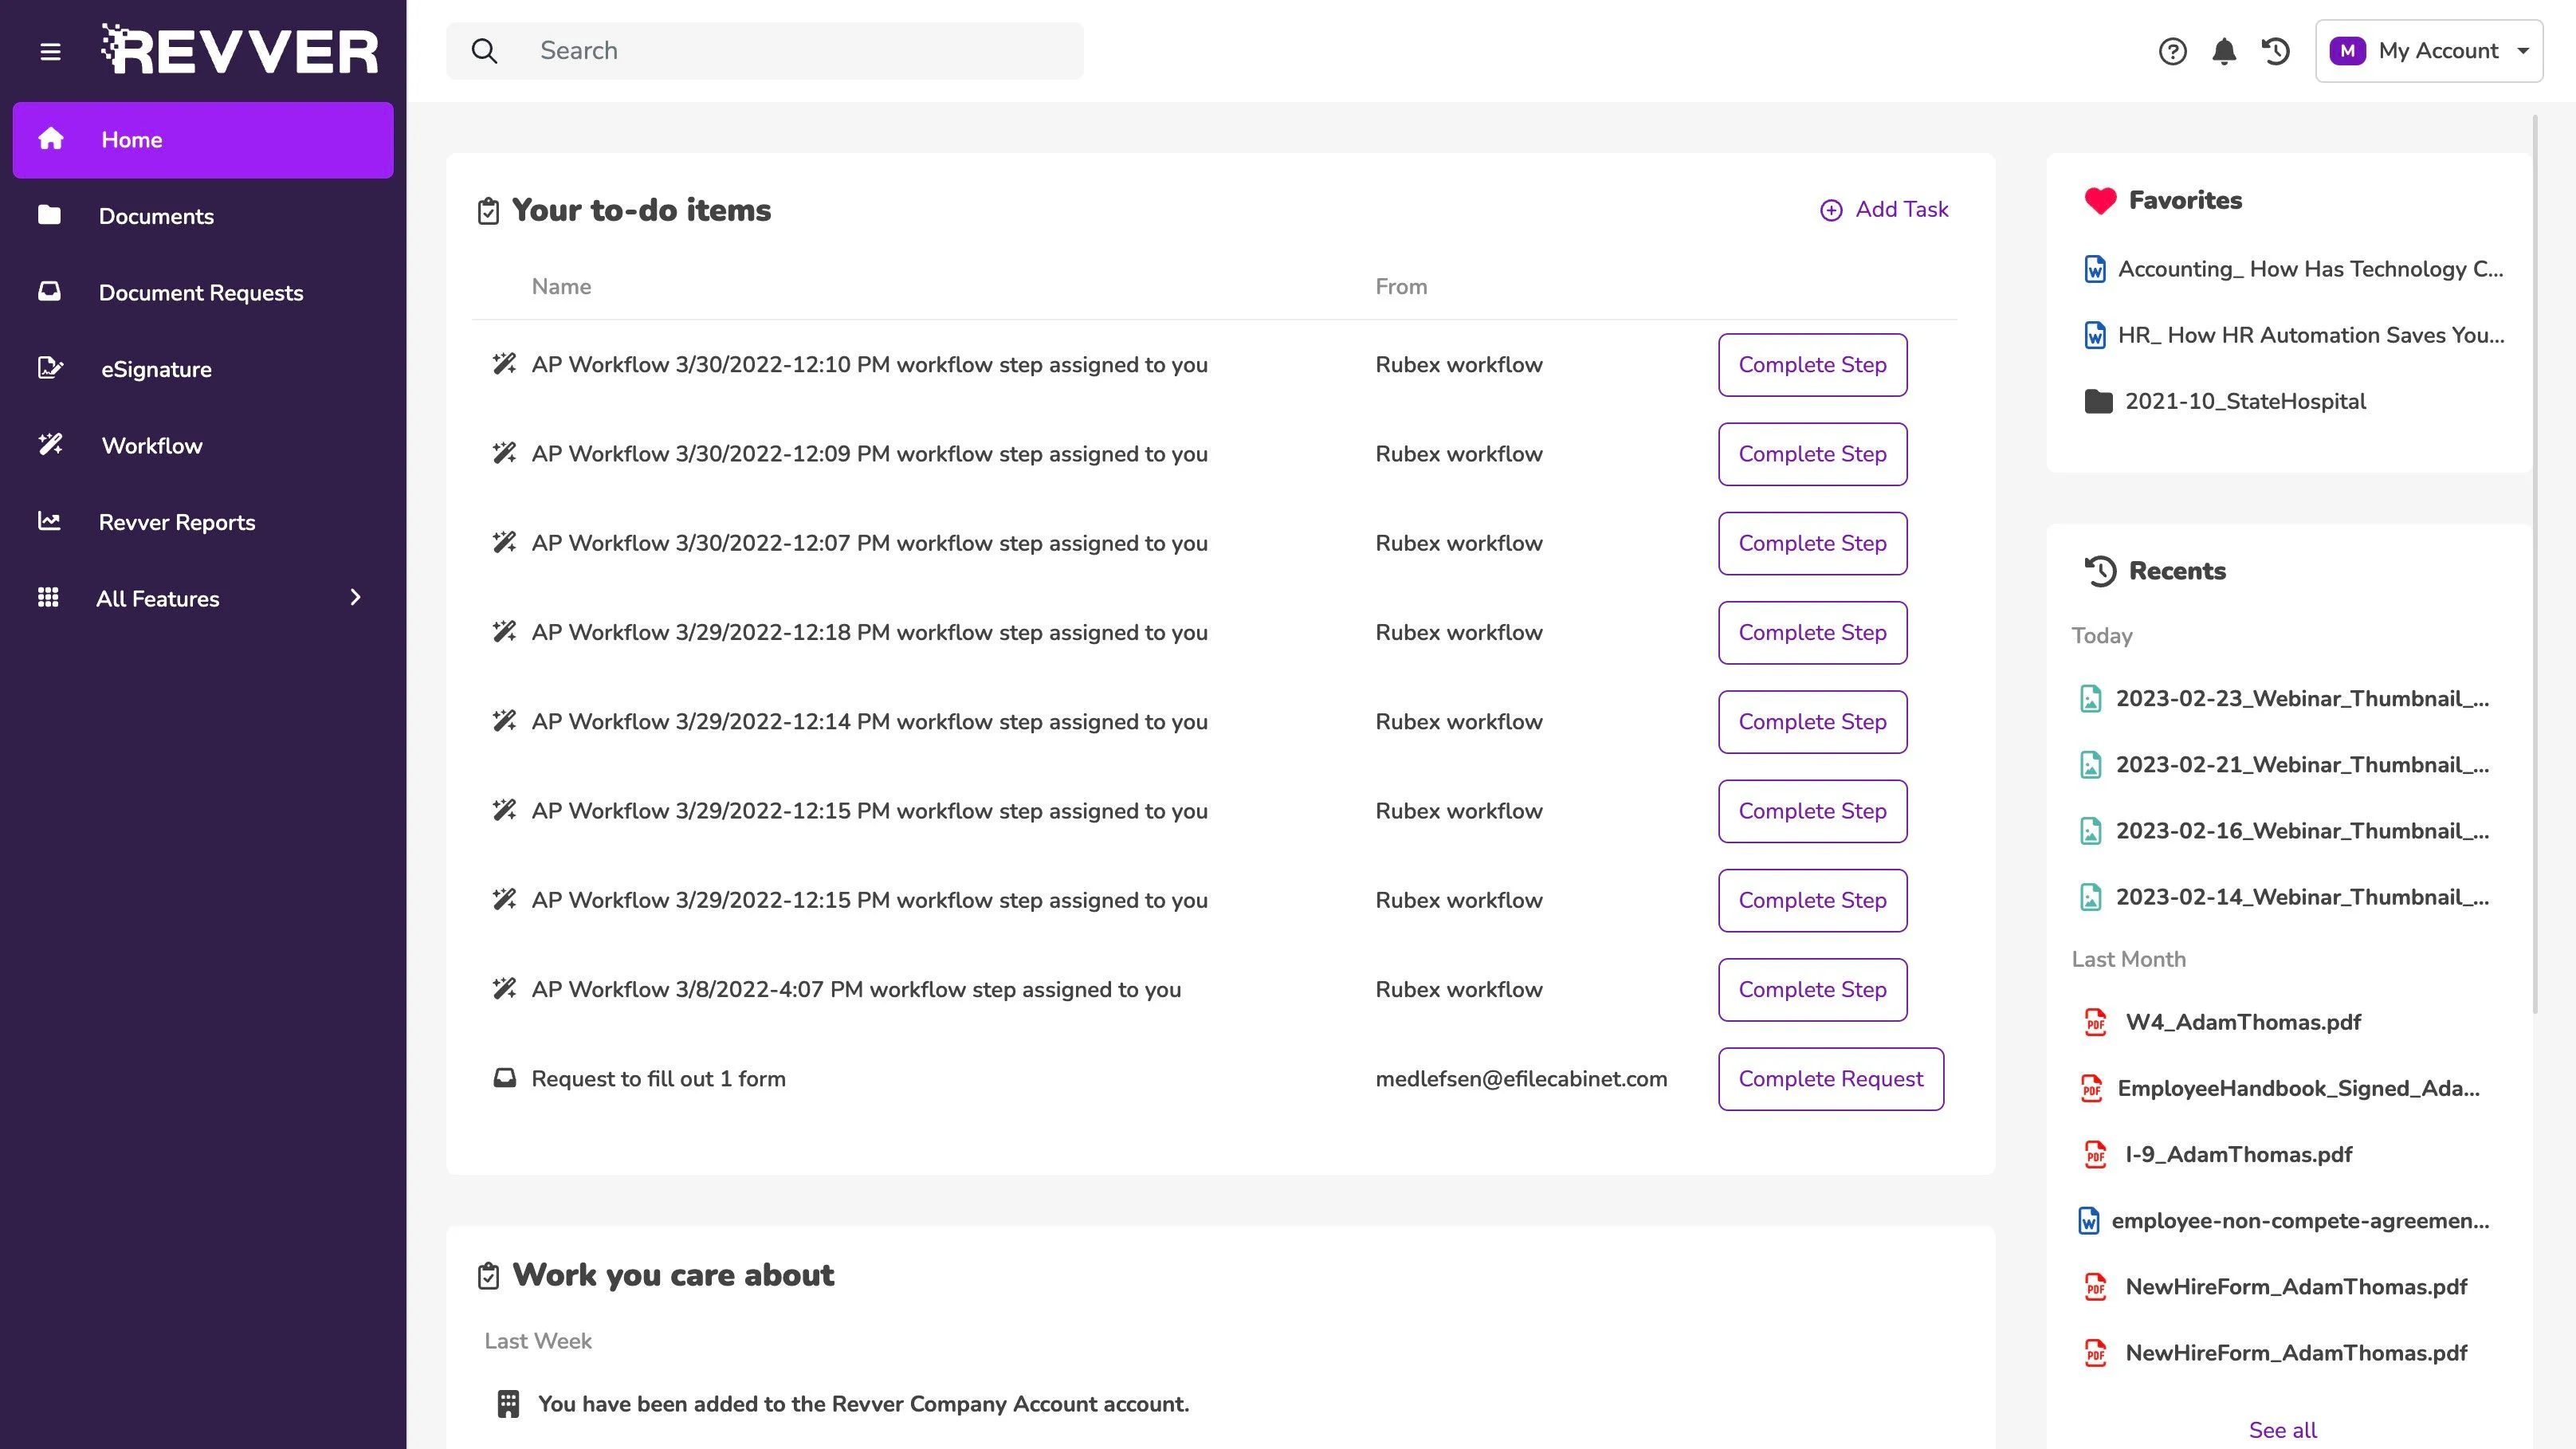The width and height of the screenshot is (2576, 1449).
Task: Open the My Account dropdown
Action: coord(2429,51)
